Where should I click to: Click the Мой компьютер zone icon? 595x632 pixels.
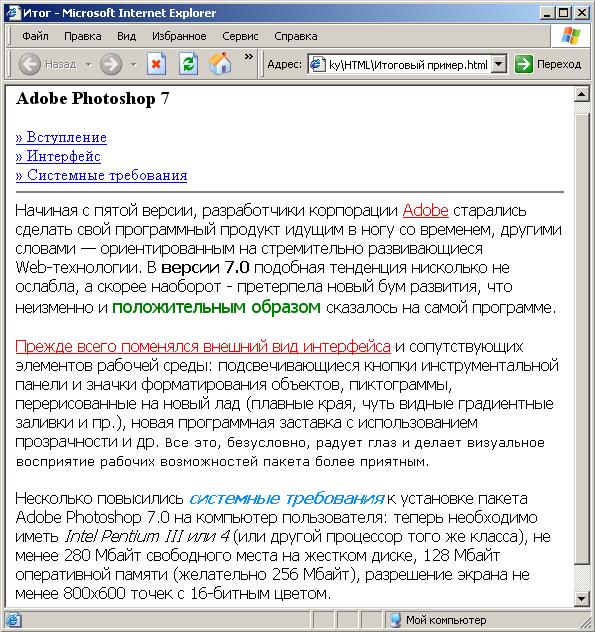click(x=396, y=620)
